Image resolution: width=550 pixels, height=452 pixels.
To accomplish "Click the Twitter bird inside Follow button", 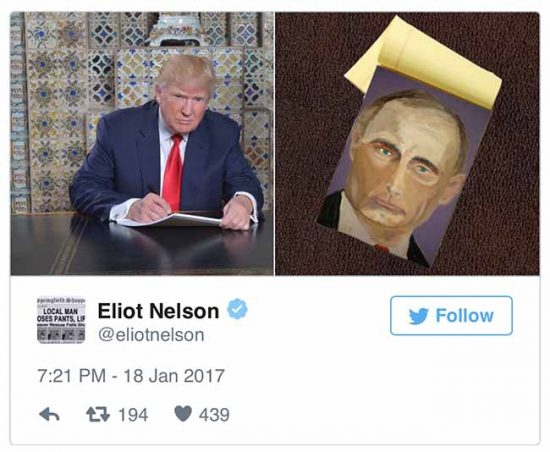I will pos(418,316).
